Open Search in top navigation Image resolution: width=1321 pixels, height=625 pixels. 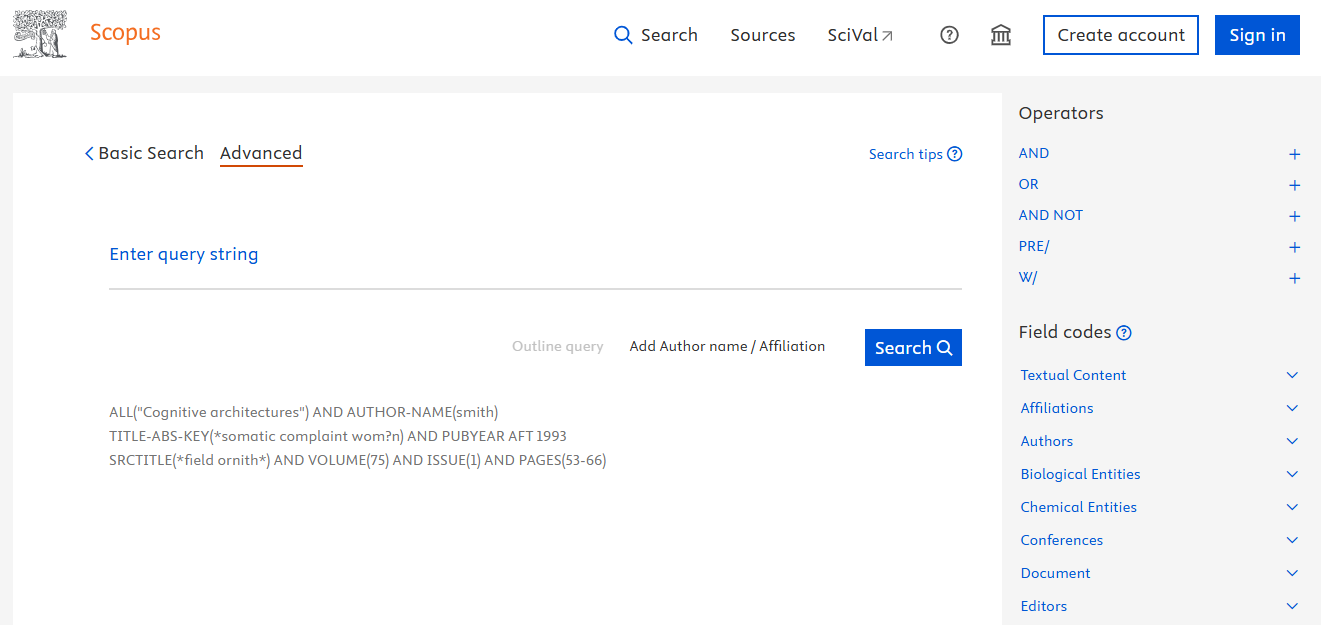pyautogui.click(x=656, y=35)
